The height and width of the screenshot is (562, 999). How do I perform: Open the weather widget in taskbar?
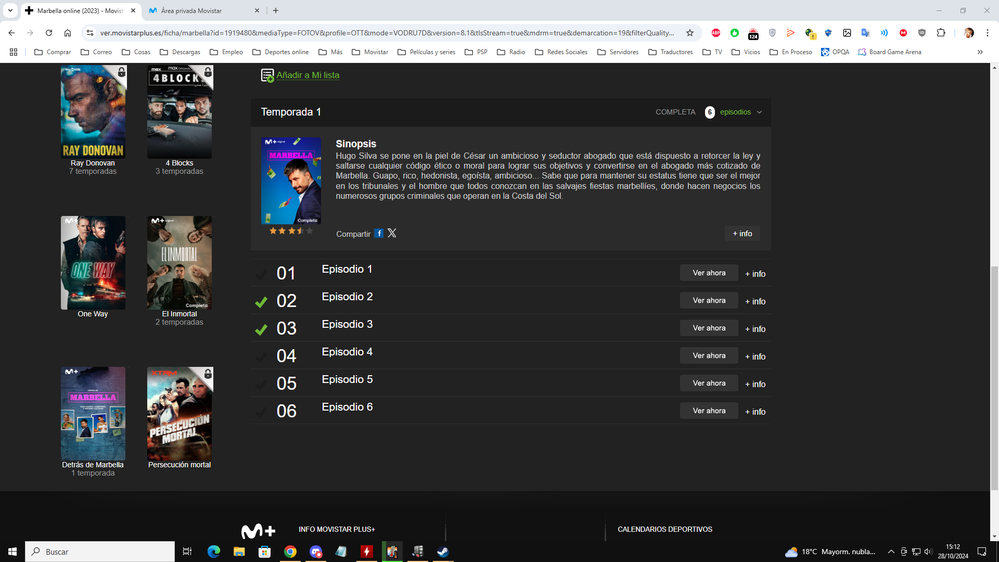coord(831,552)
